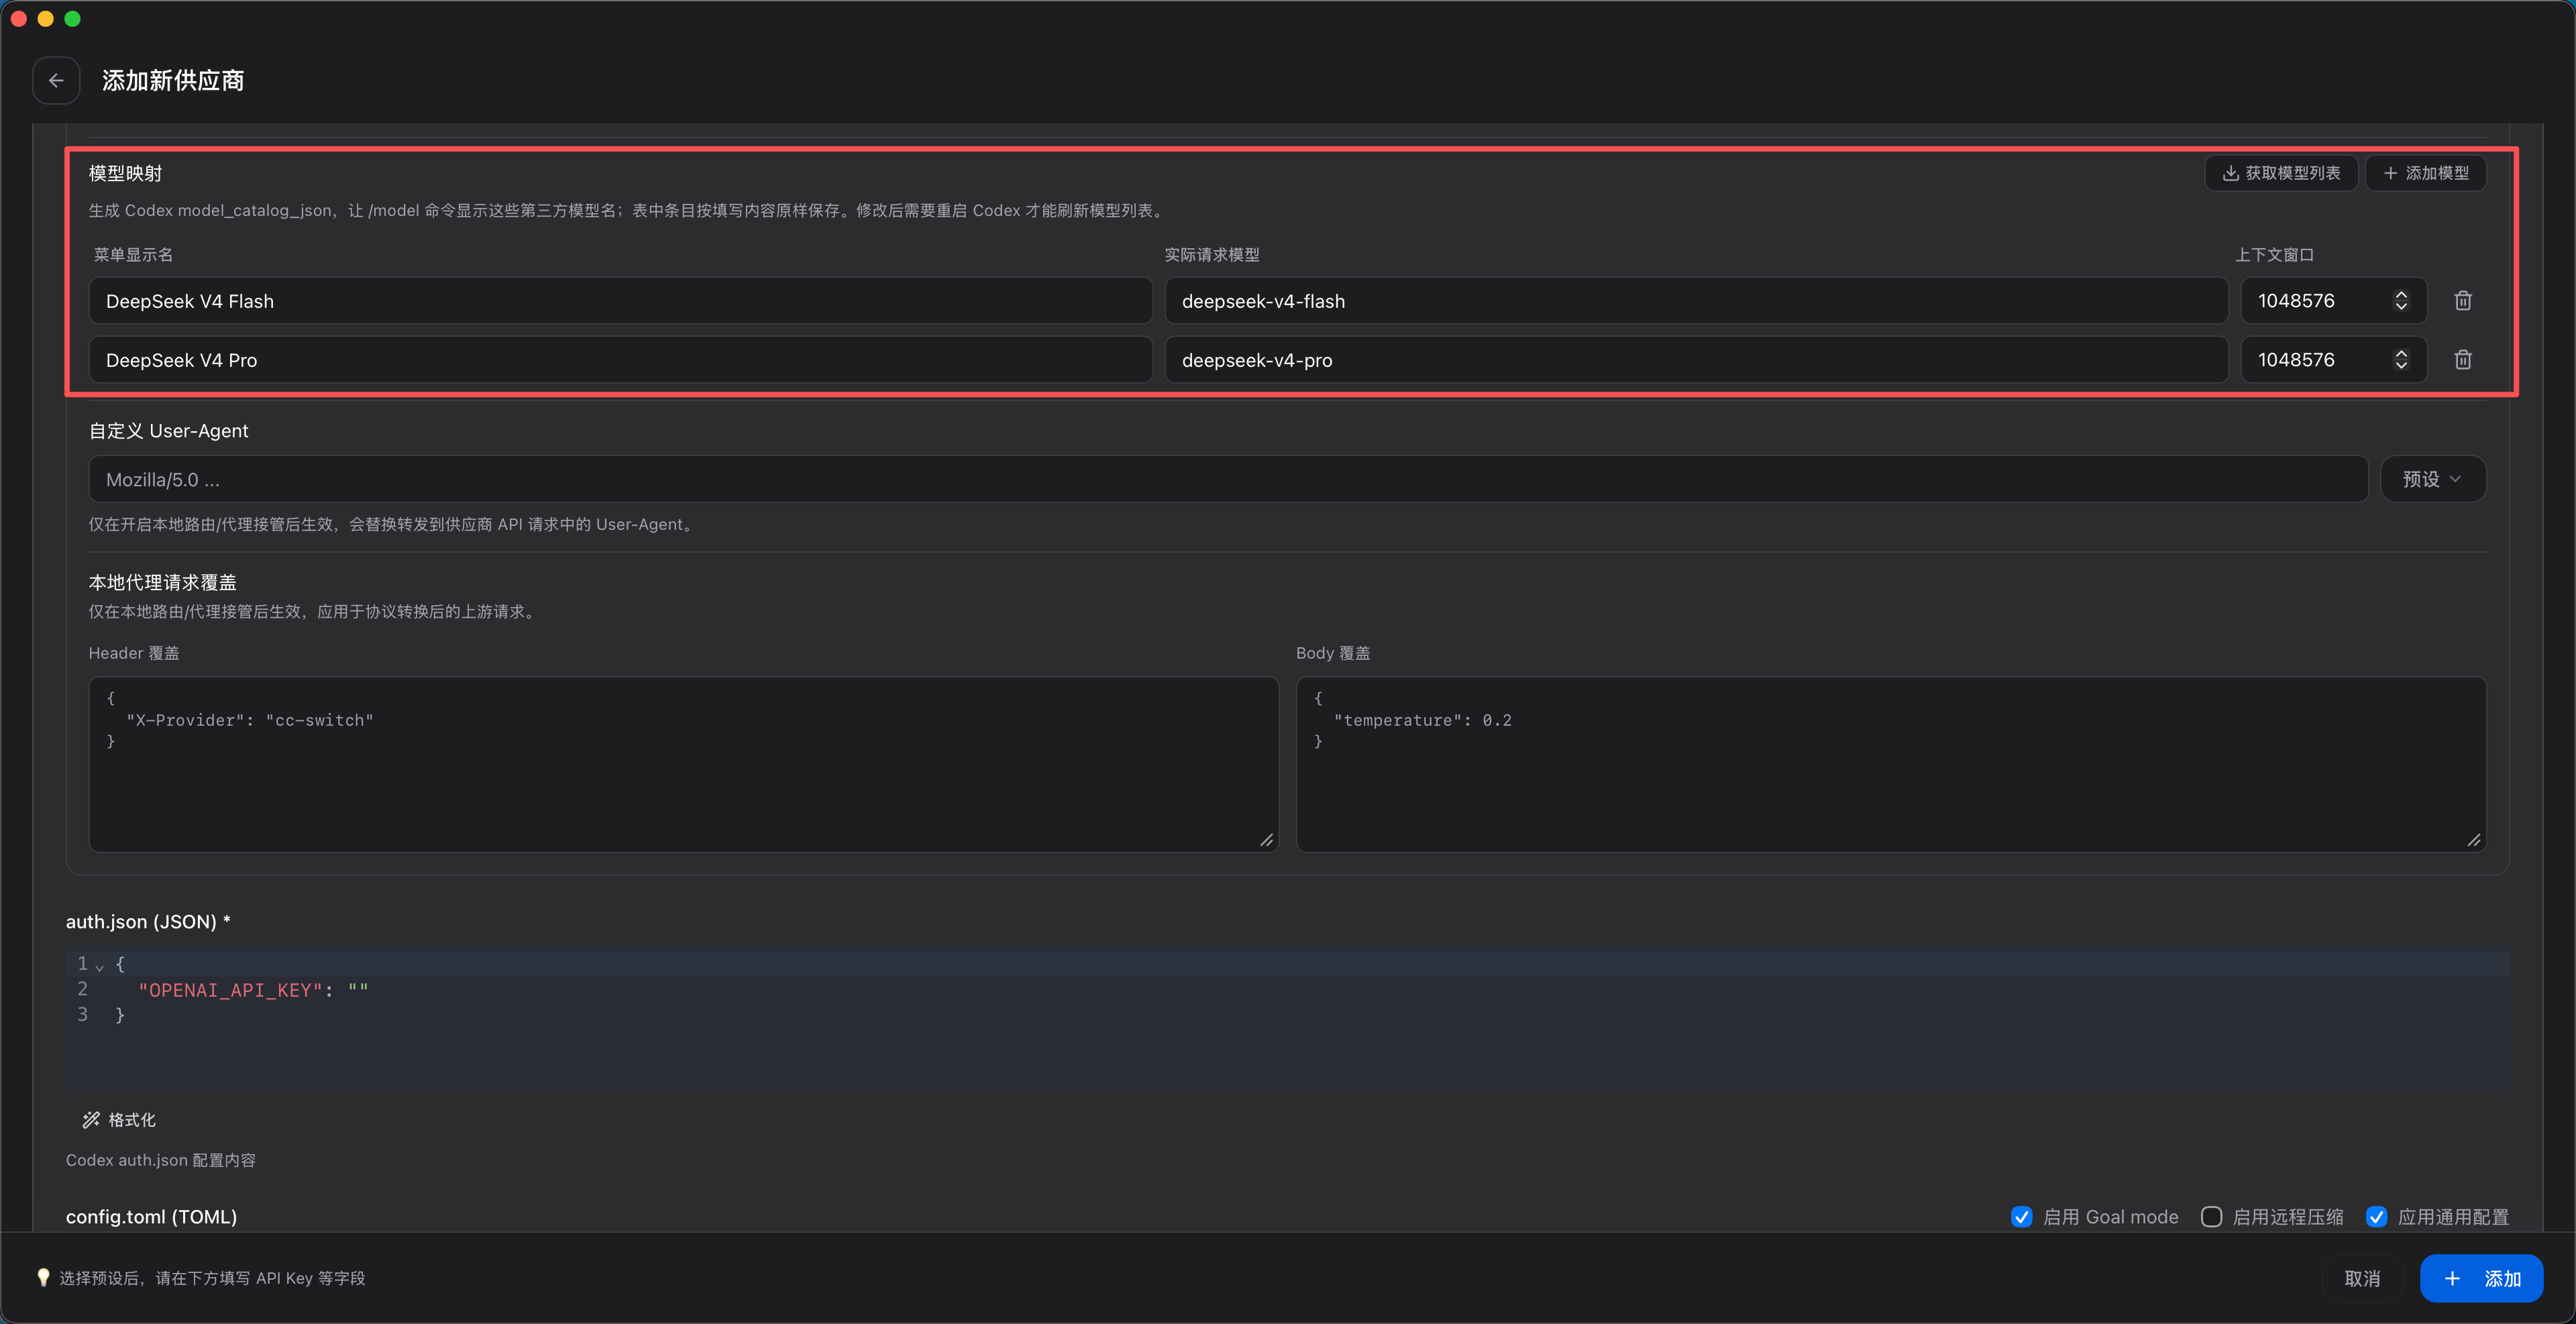Edit the DeepSeek V4 Pro display name field
The height and width of the screenshot is (1324, 2576).
pos(620,360)
